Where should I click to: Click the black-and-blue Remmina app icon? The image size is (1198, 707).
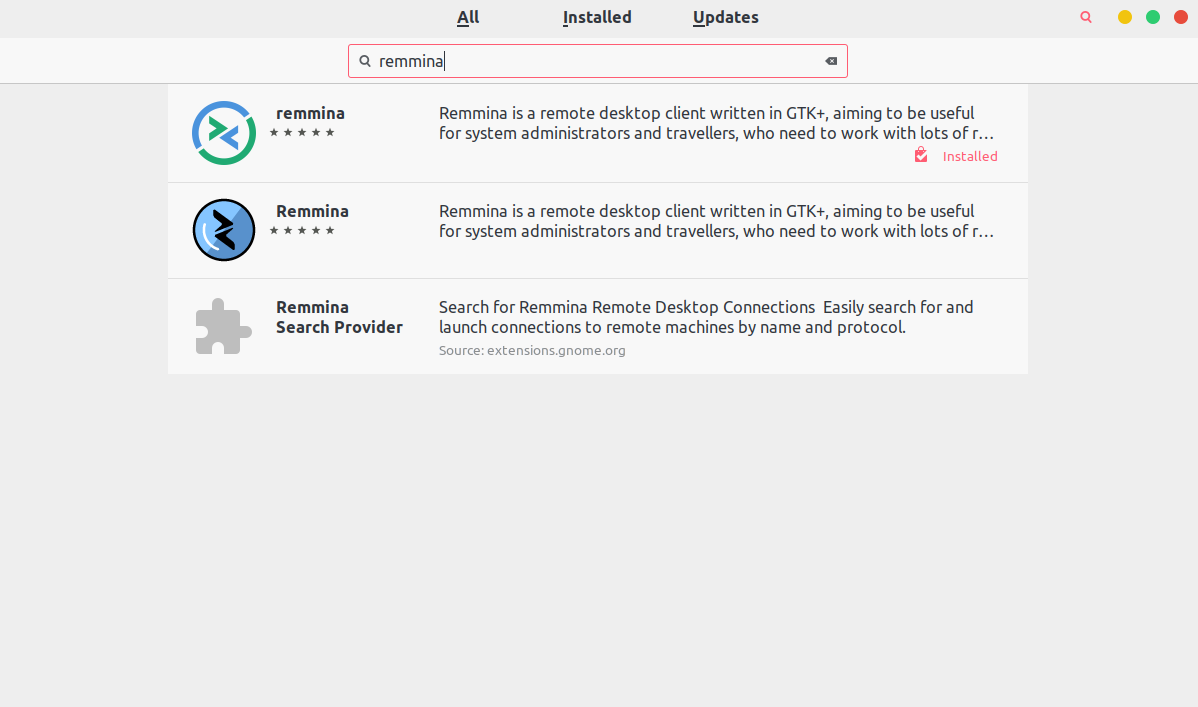pos(224,230)
